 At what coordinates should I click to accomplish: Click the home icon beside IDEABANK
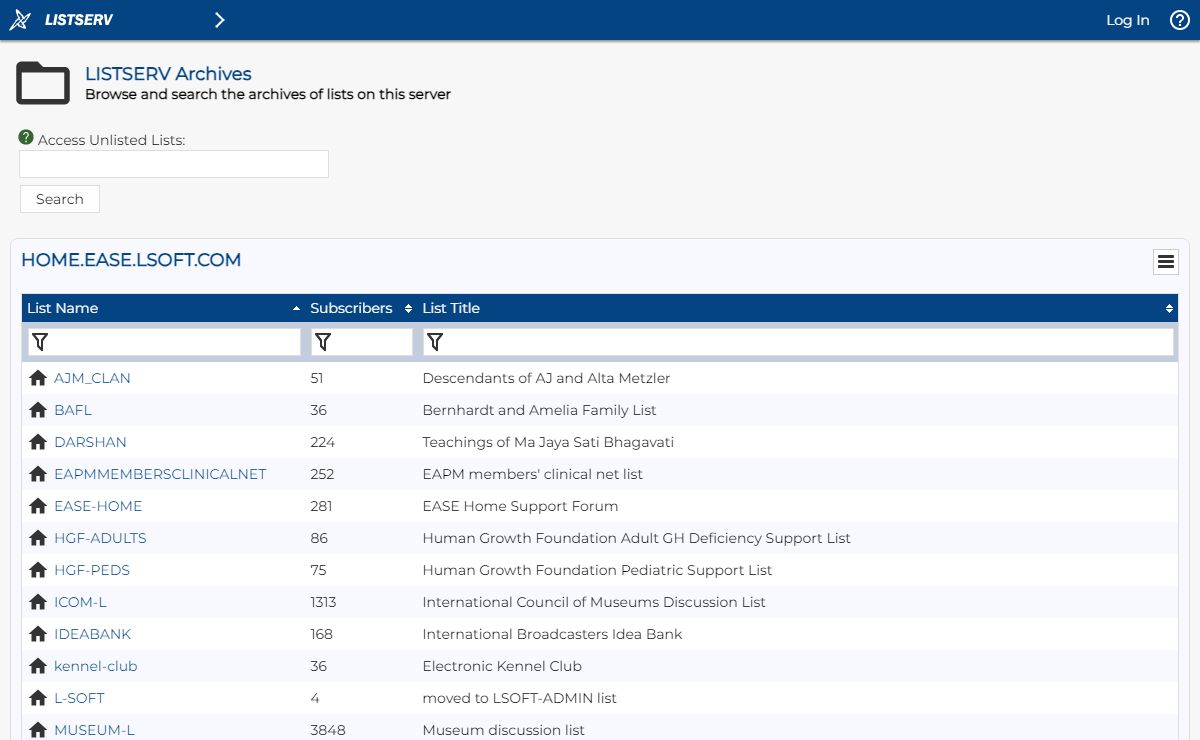click(x=38, y=634)
